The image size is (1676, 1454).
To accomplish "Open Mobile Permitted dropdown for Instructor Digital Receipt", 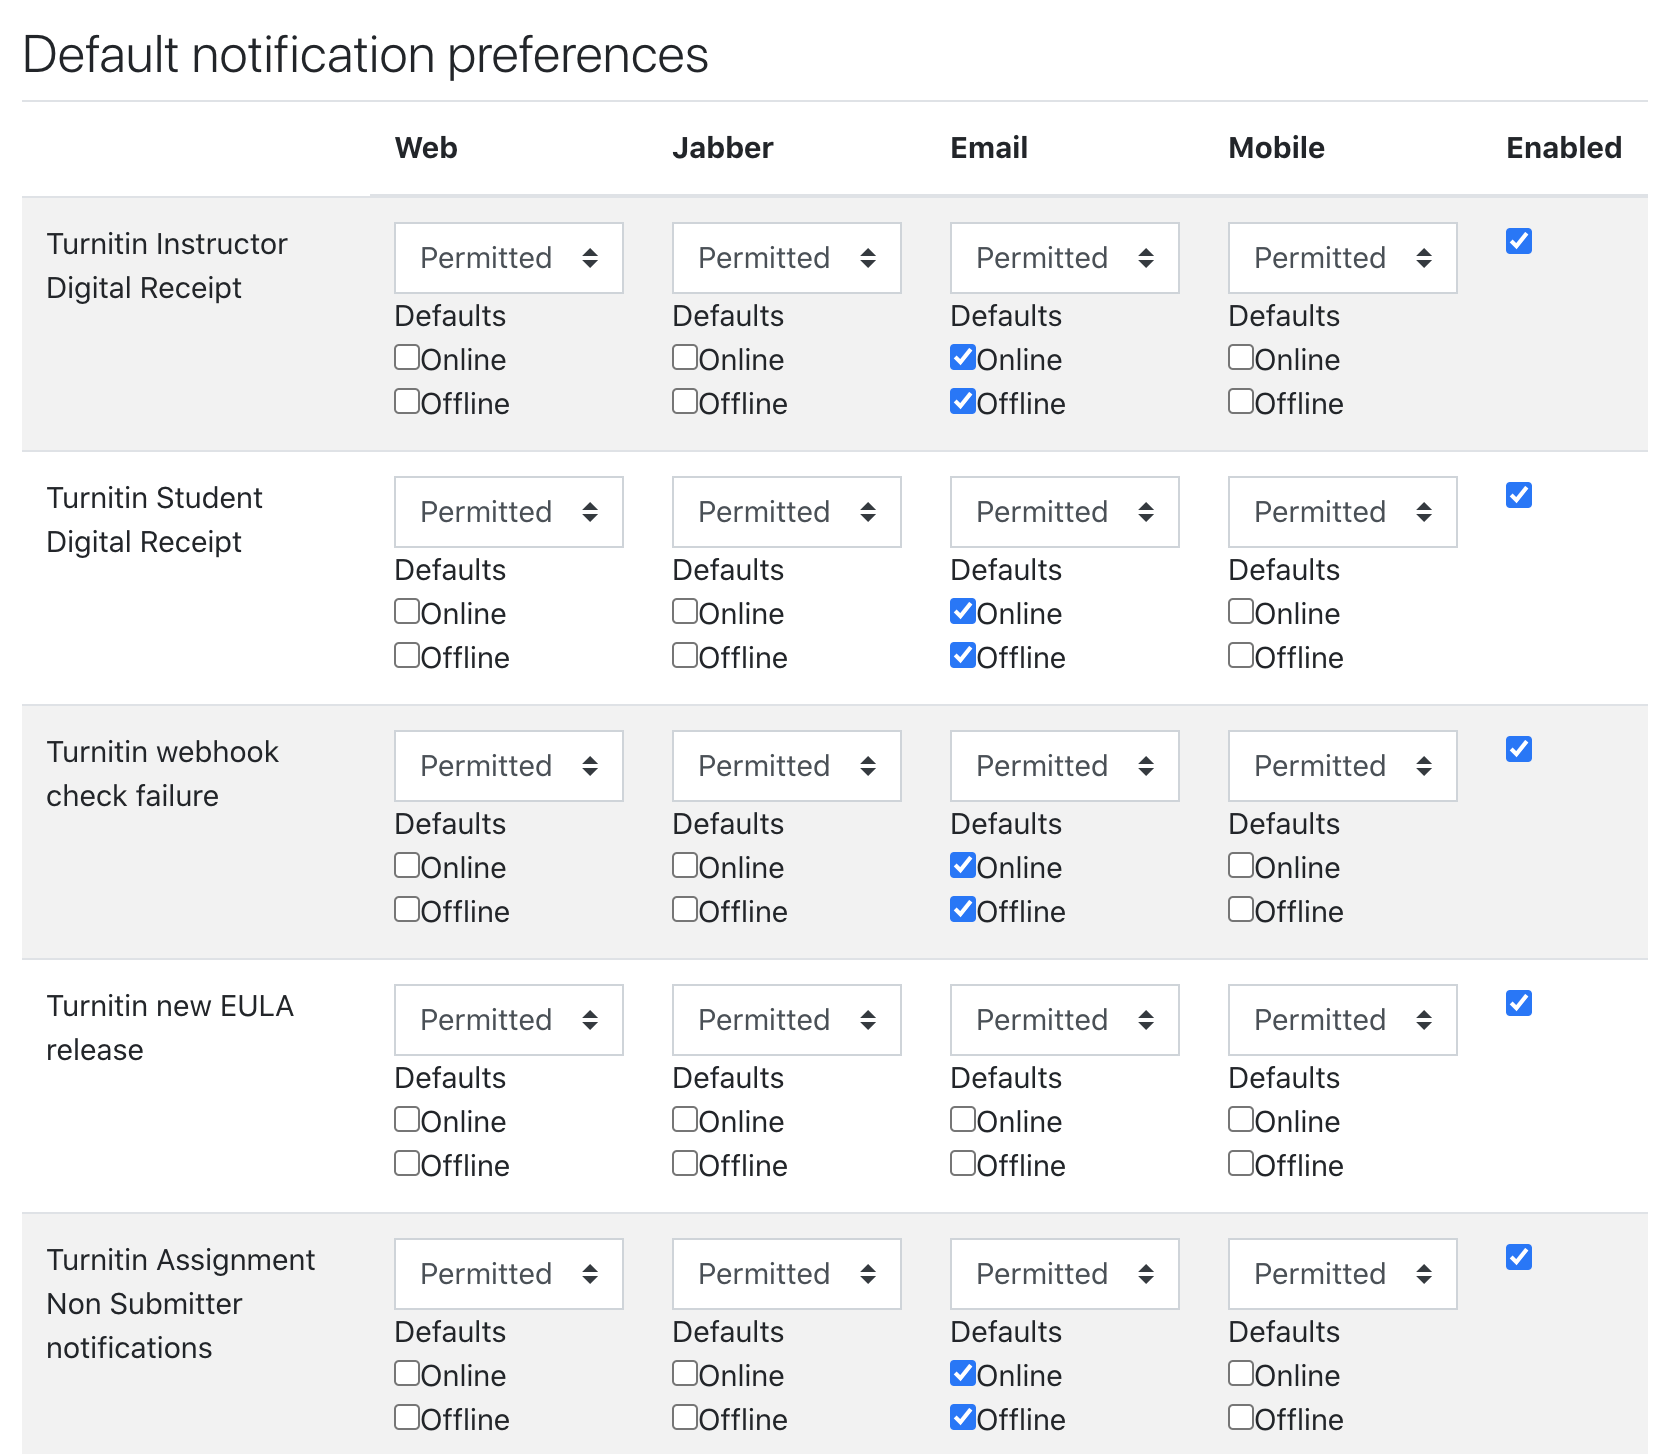I will click(1343, 258).
